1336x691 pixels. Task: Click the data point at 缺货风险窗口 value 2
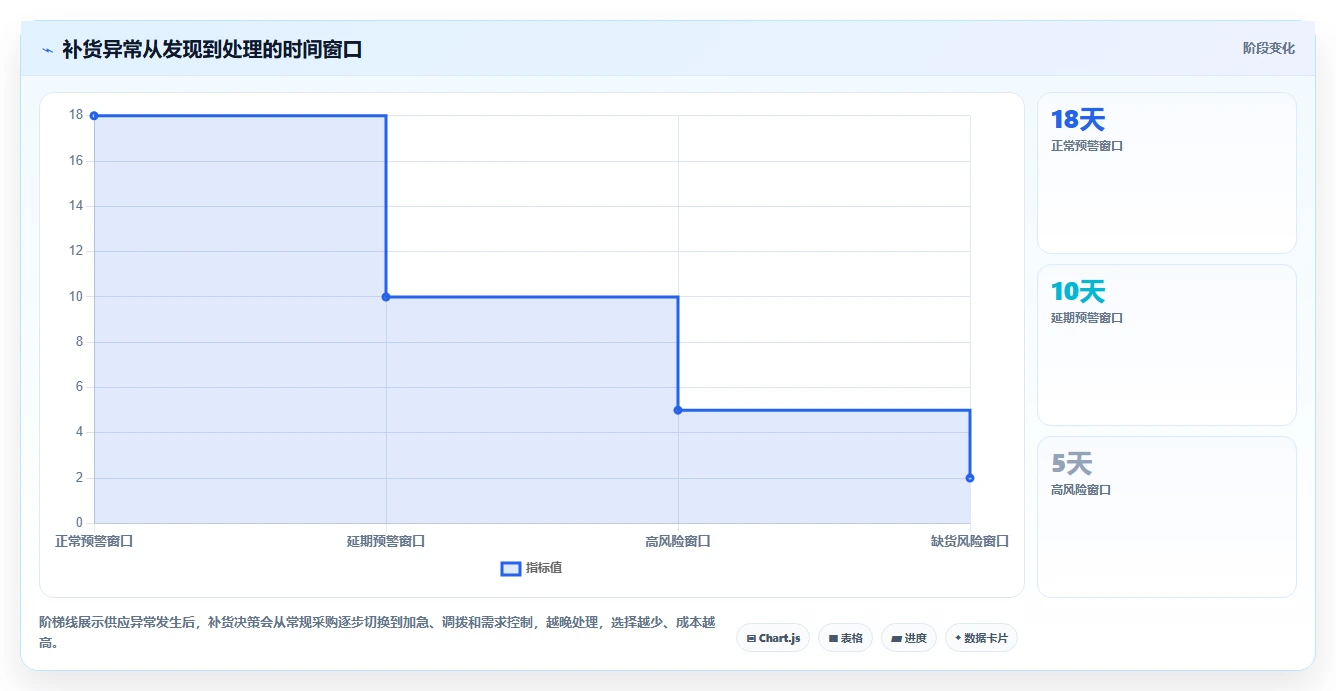click(x=970, y=478)
